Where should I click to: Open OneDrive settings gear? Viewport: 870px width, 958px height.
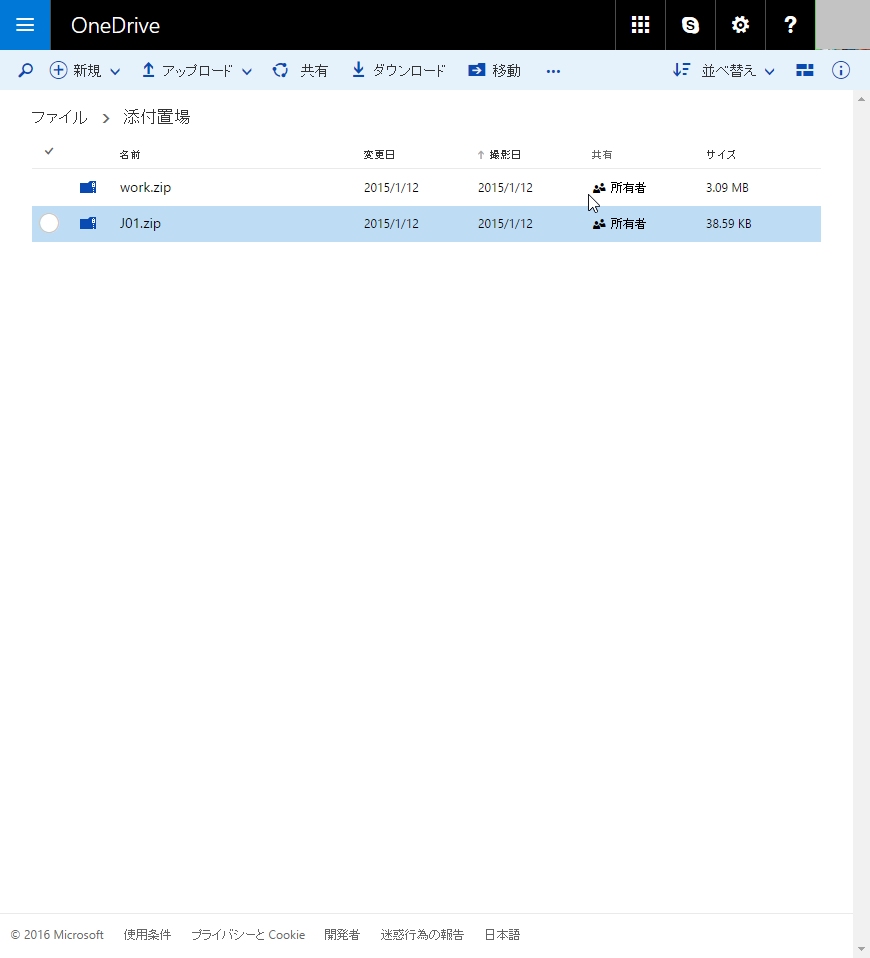click(x=740, y=25)
